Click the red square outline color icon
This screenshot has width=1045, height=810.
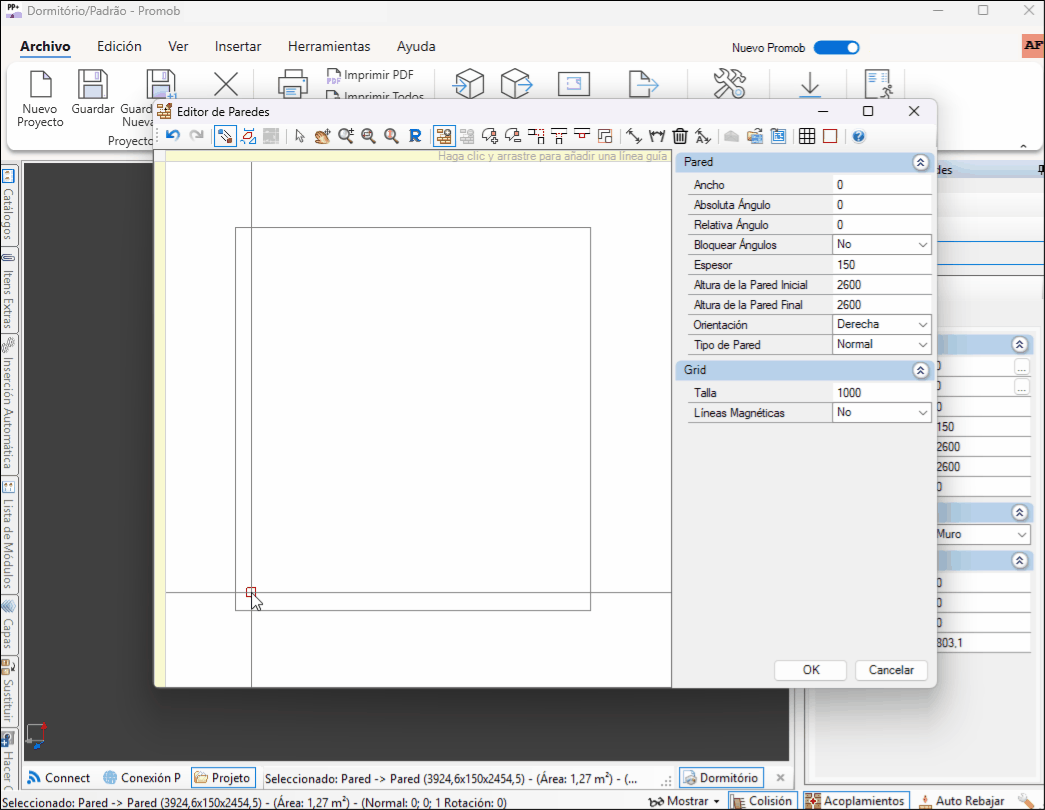[829, 136]
